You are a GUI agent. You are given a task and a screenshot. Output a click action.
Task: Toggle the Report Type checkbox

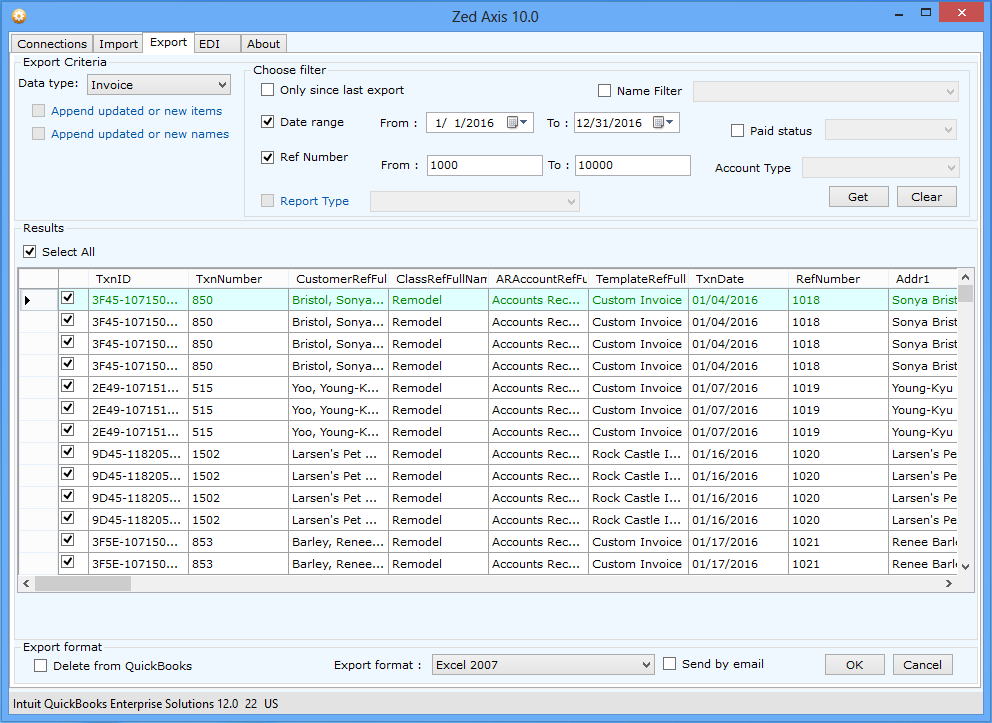coord(268,201)
